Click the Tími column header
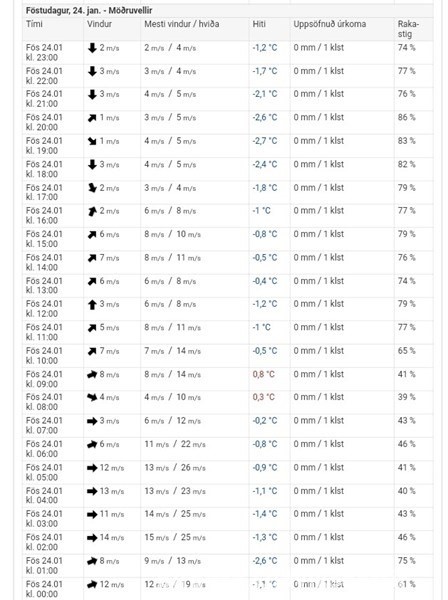The width and height of the screenshot is (448, 600). [34, 24]
